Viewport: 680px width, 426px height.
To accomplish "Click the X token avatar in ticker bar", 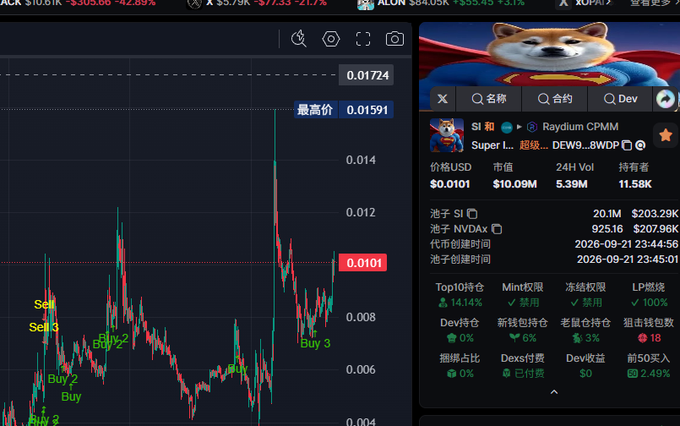I will click(x=194, y=3).
